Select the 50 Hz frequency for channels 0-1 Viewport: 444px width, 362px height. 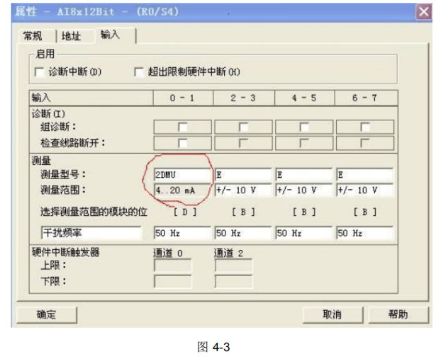(183, 233)
